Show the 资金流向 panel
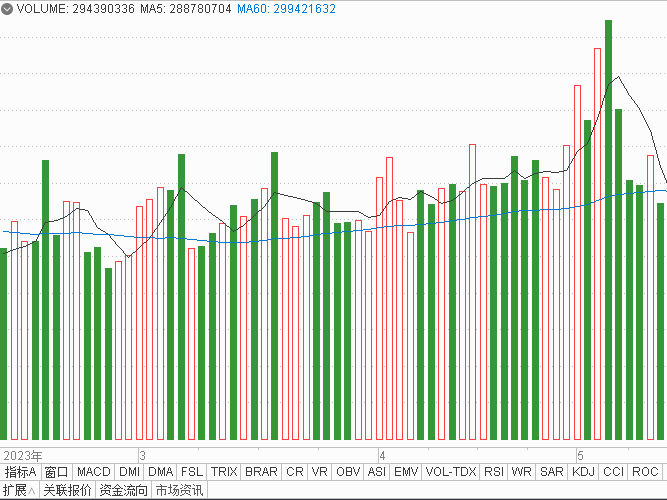Image resolution: width=667 pixels, height=500 pixels. pos(124,491)
